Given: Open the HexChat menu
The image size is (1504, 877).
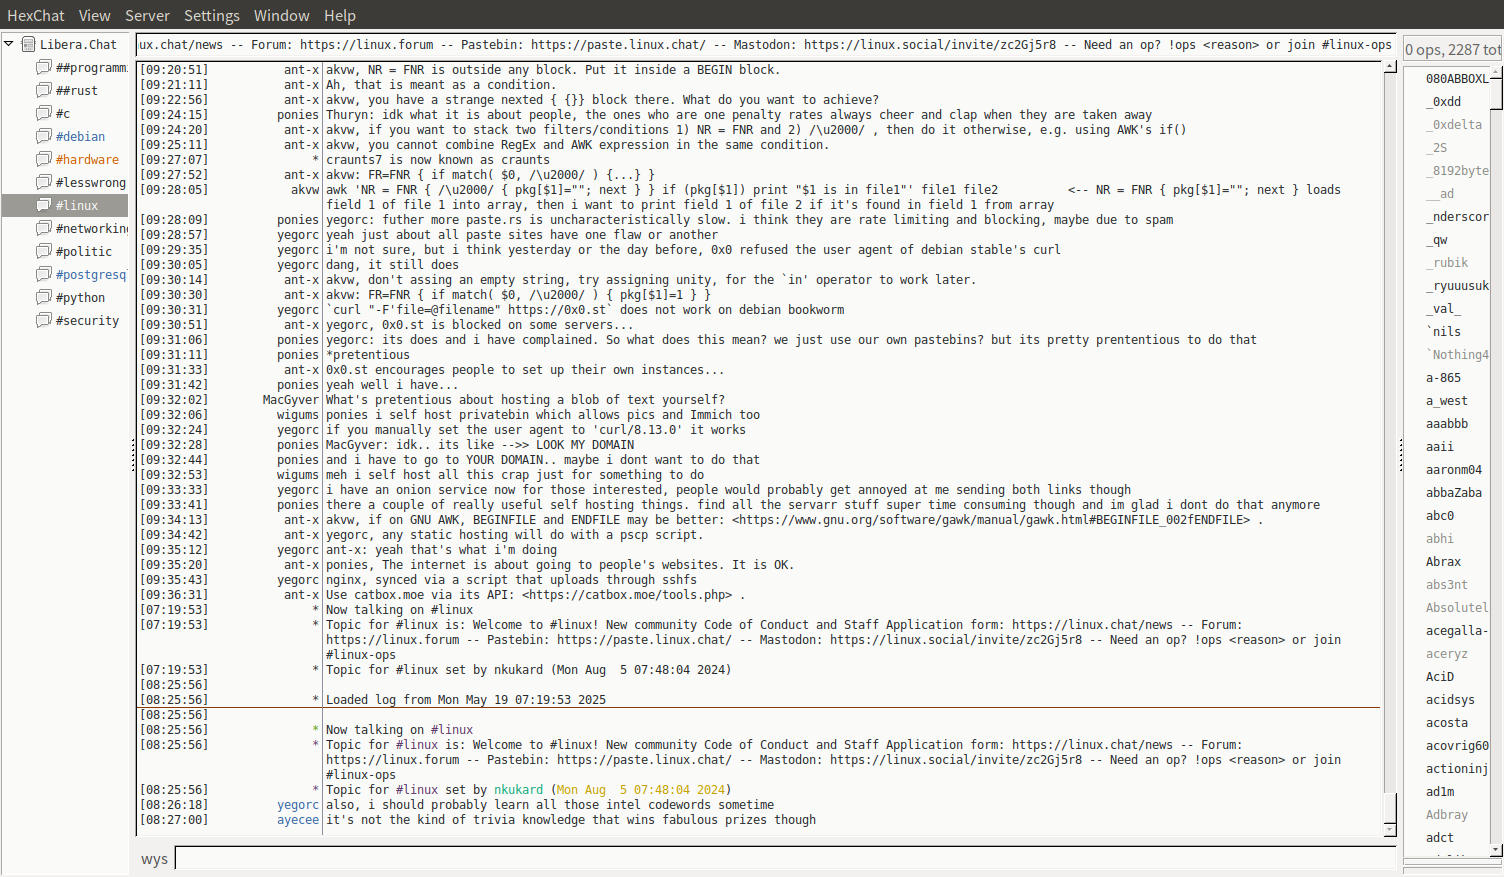Looking at the screenshot, I should point(36,15).
